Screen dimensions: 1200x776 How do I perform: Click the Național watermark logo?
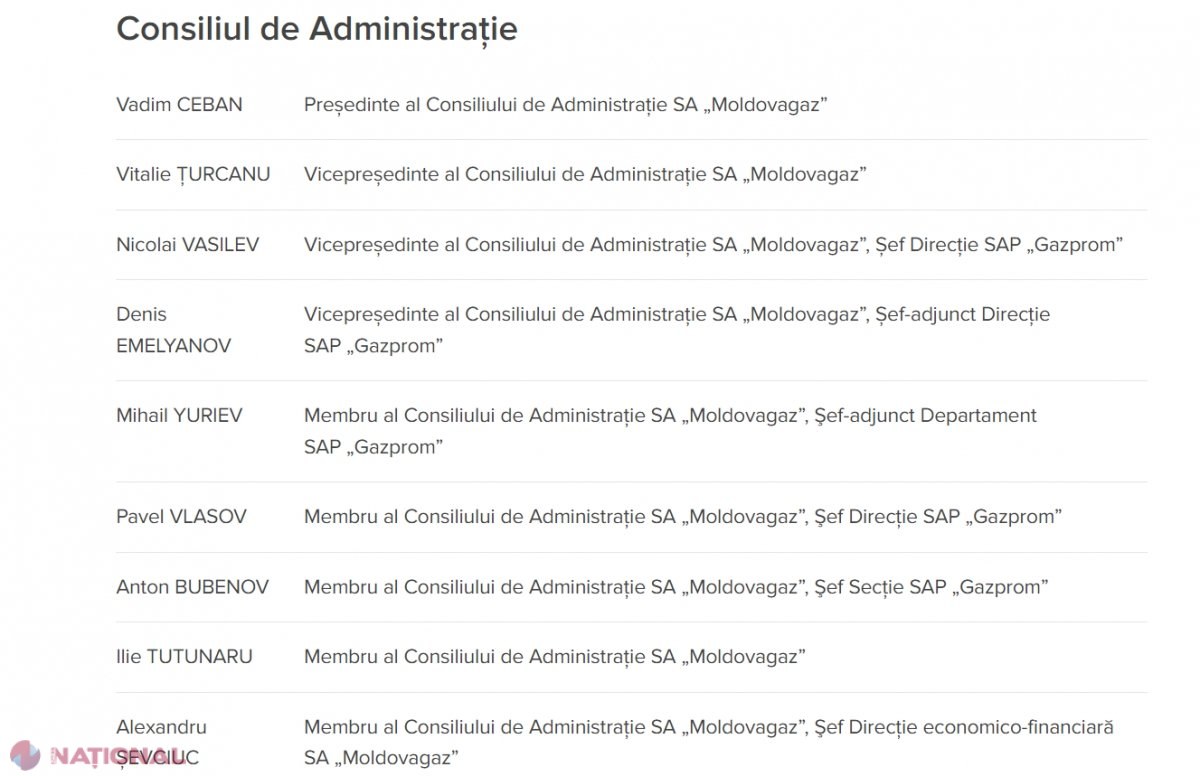click(95, 756)
